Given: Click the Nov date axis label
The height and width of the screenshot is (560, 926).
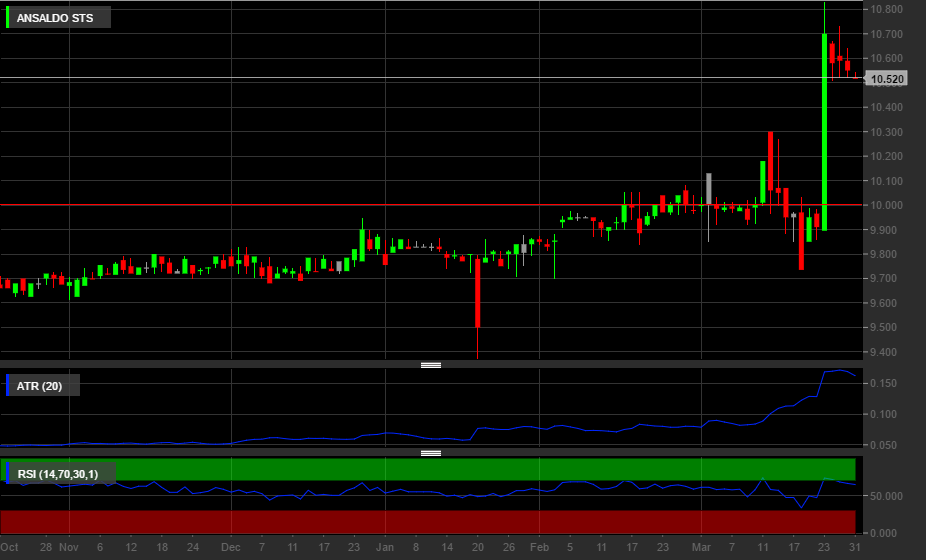Looking at the screenshot, I should (69, 547).
